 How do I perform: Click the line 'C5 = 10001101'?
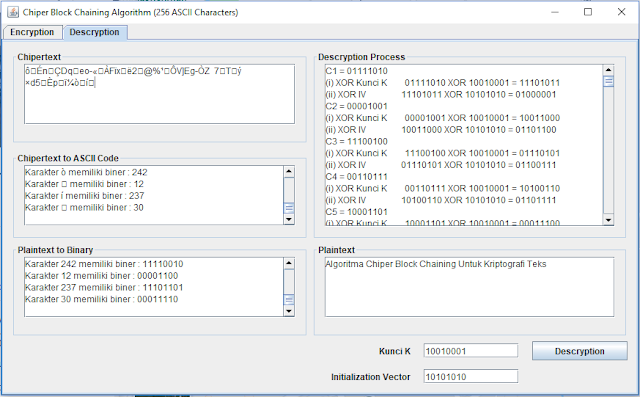pyautogui.click(x=356, y=212)
